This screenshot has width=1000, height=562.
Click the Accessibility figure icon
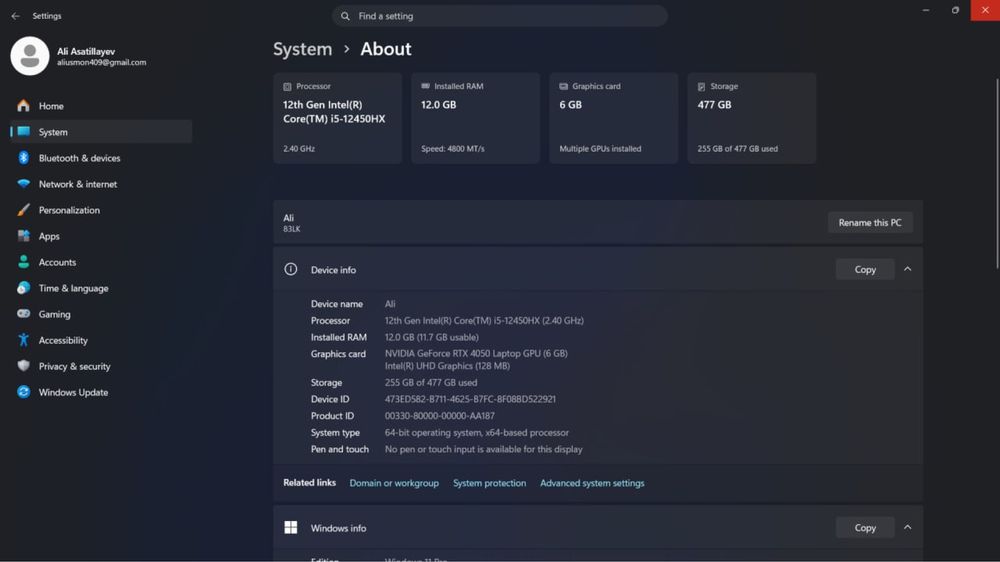(24, 340)
